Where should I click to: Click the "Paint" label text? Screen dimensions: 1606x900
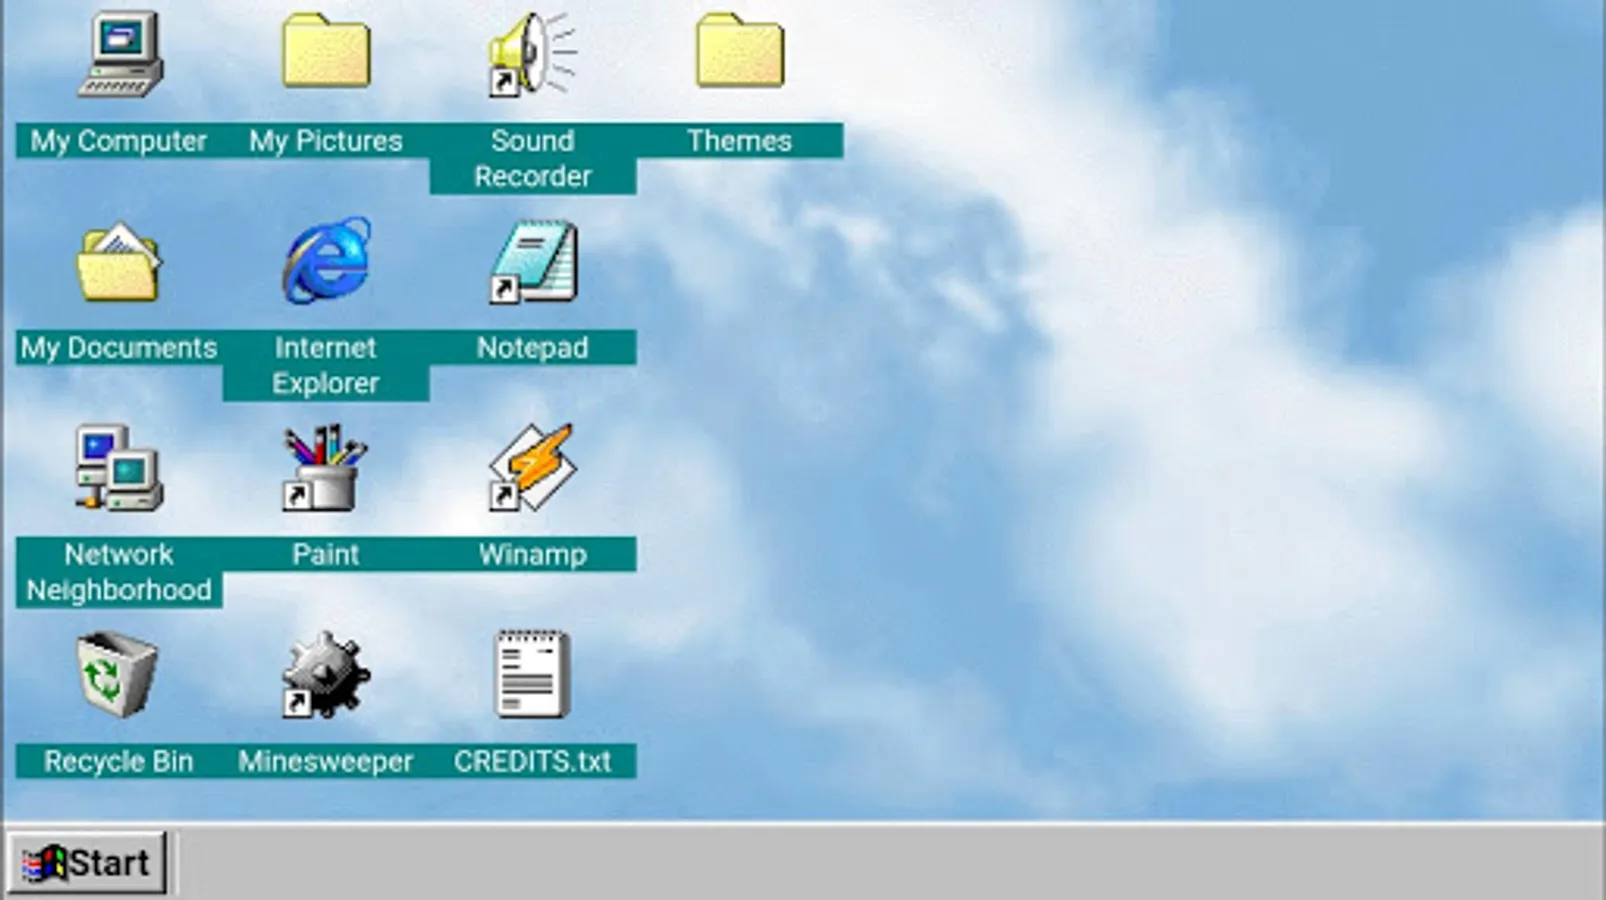pos(326,555)
